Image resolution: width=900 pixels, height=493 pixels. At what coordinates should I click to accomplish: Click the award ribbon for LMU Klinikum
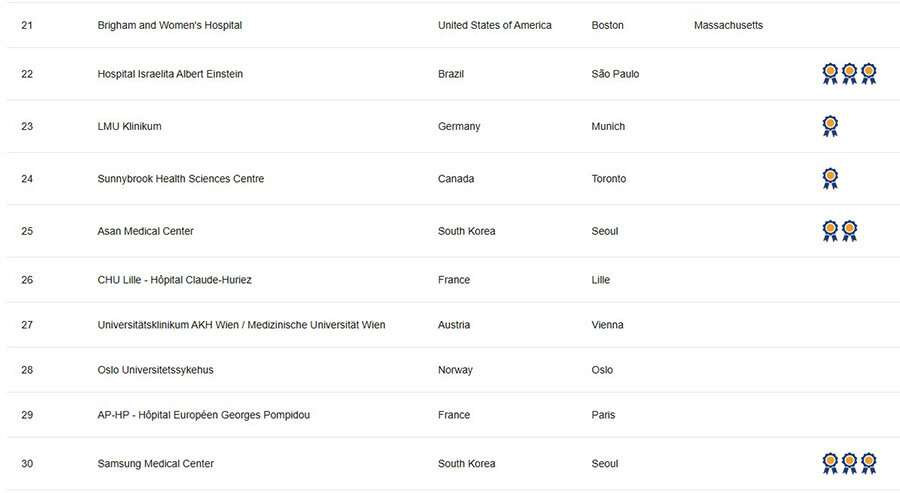coord(830,126)
